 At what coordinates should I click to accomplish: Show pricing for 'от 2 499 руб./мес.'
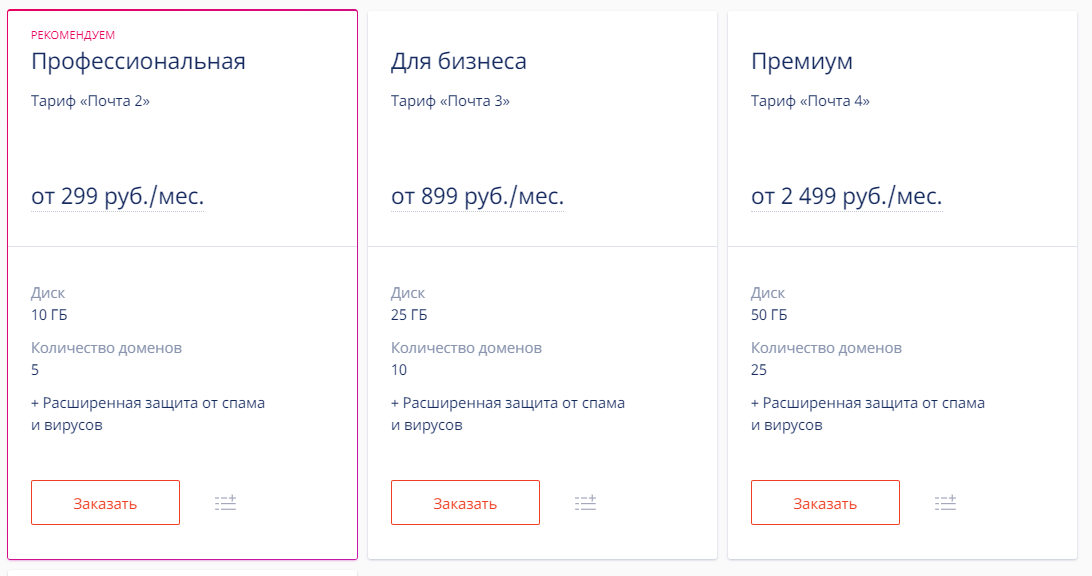846,196
